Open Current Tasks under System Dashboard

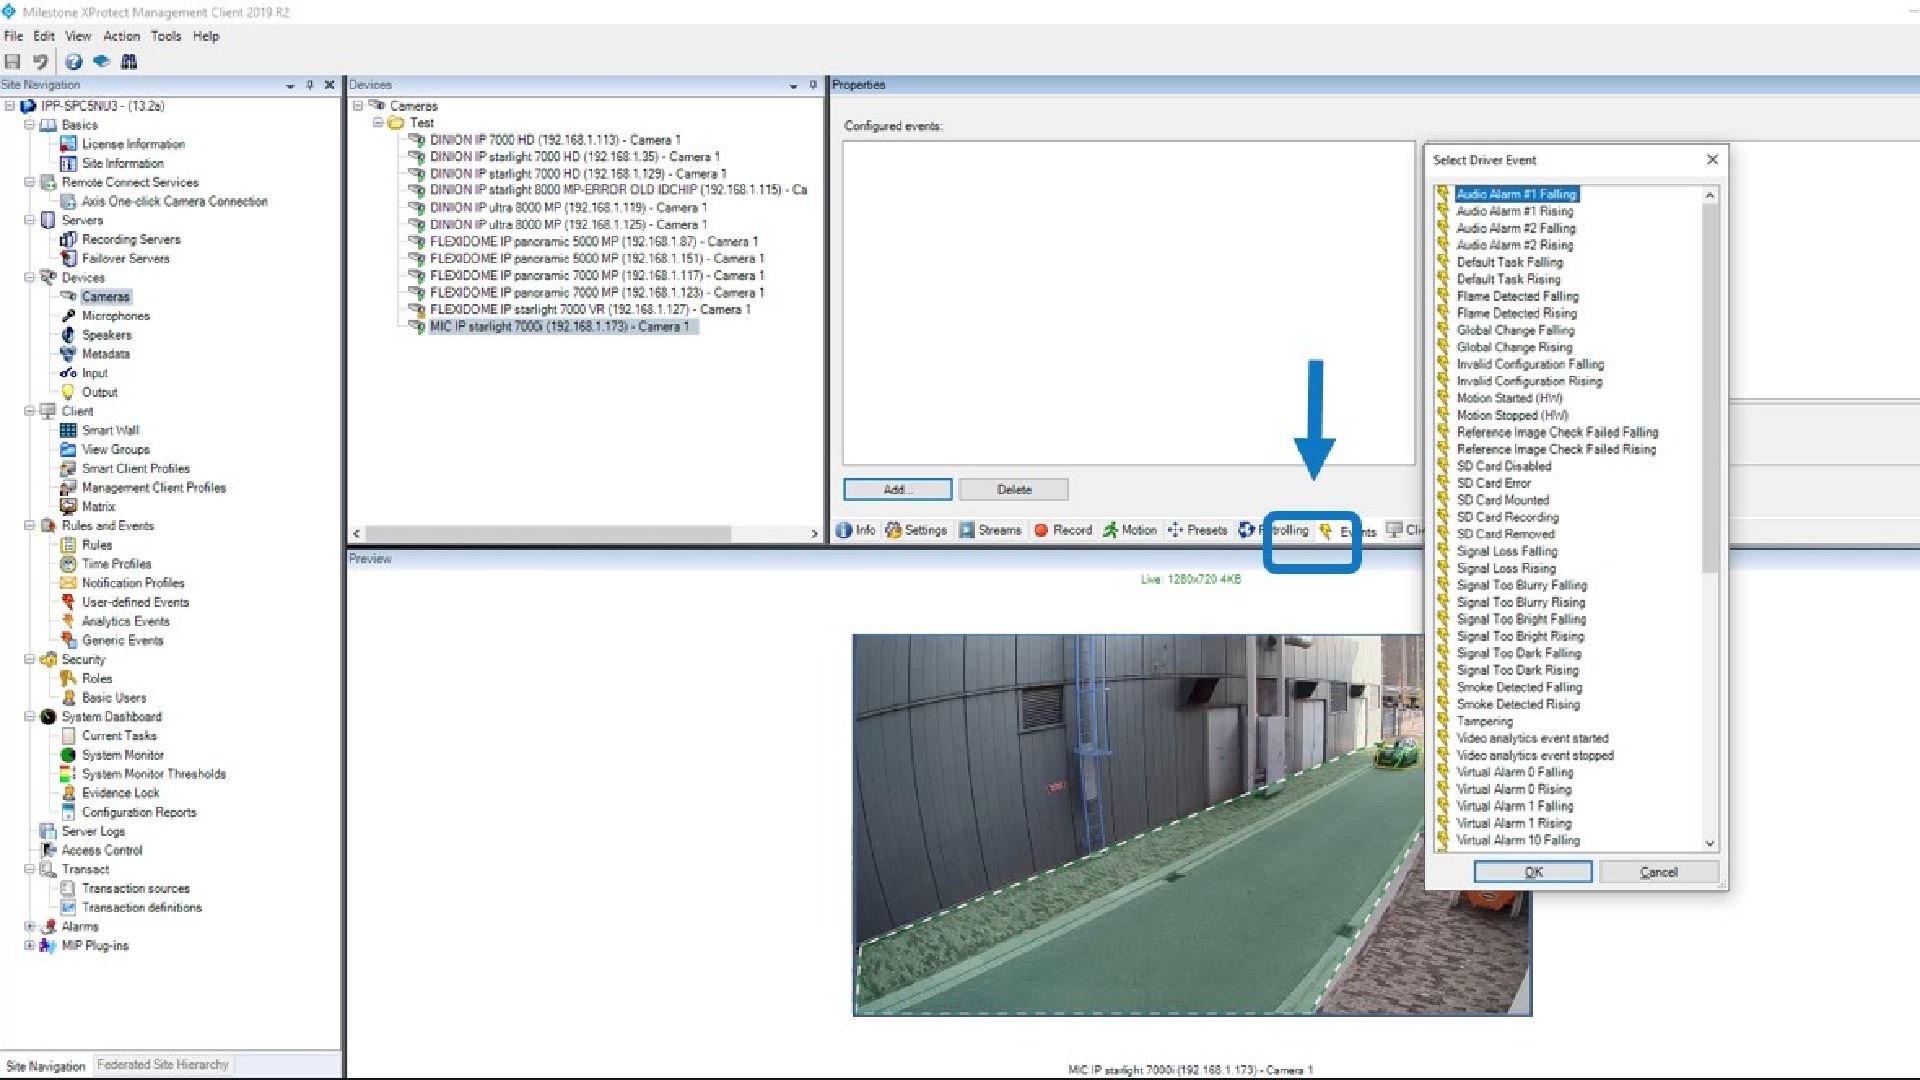pyautogui.click(x=119, y=736)
